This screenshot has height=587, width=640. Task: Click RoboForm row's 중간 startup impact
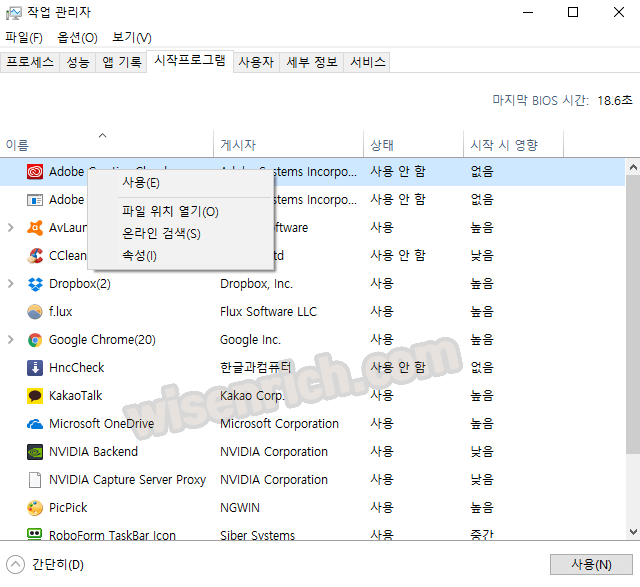point(482,535)
